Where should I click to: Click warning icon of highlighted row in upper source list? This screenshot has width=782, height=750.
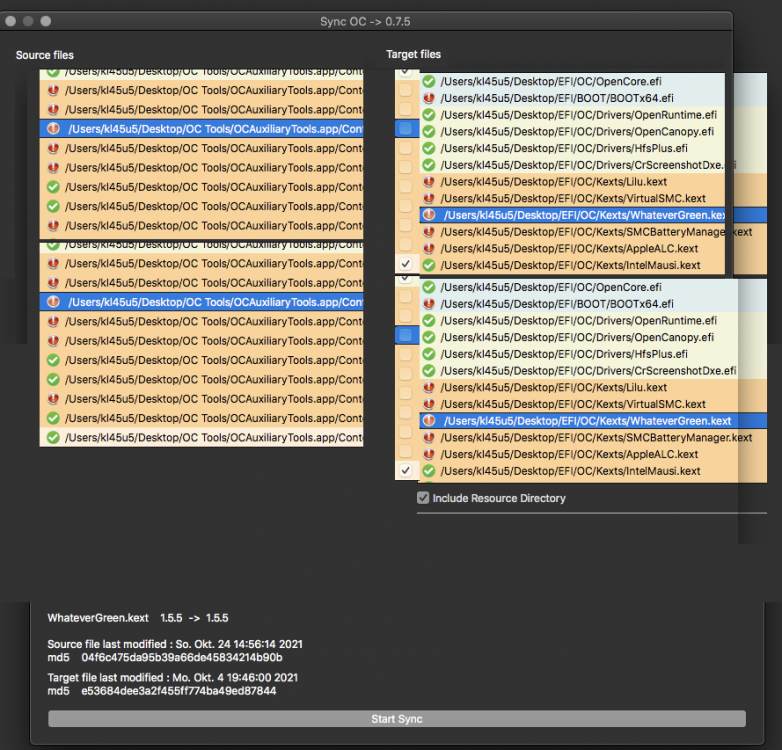(x=53, y=129)
